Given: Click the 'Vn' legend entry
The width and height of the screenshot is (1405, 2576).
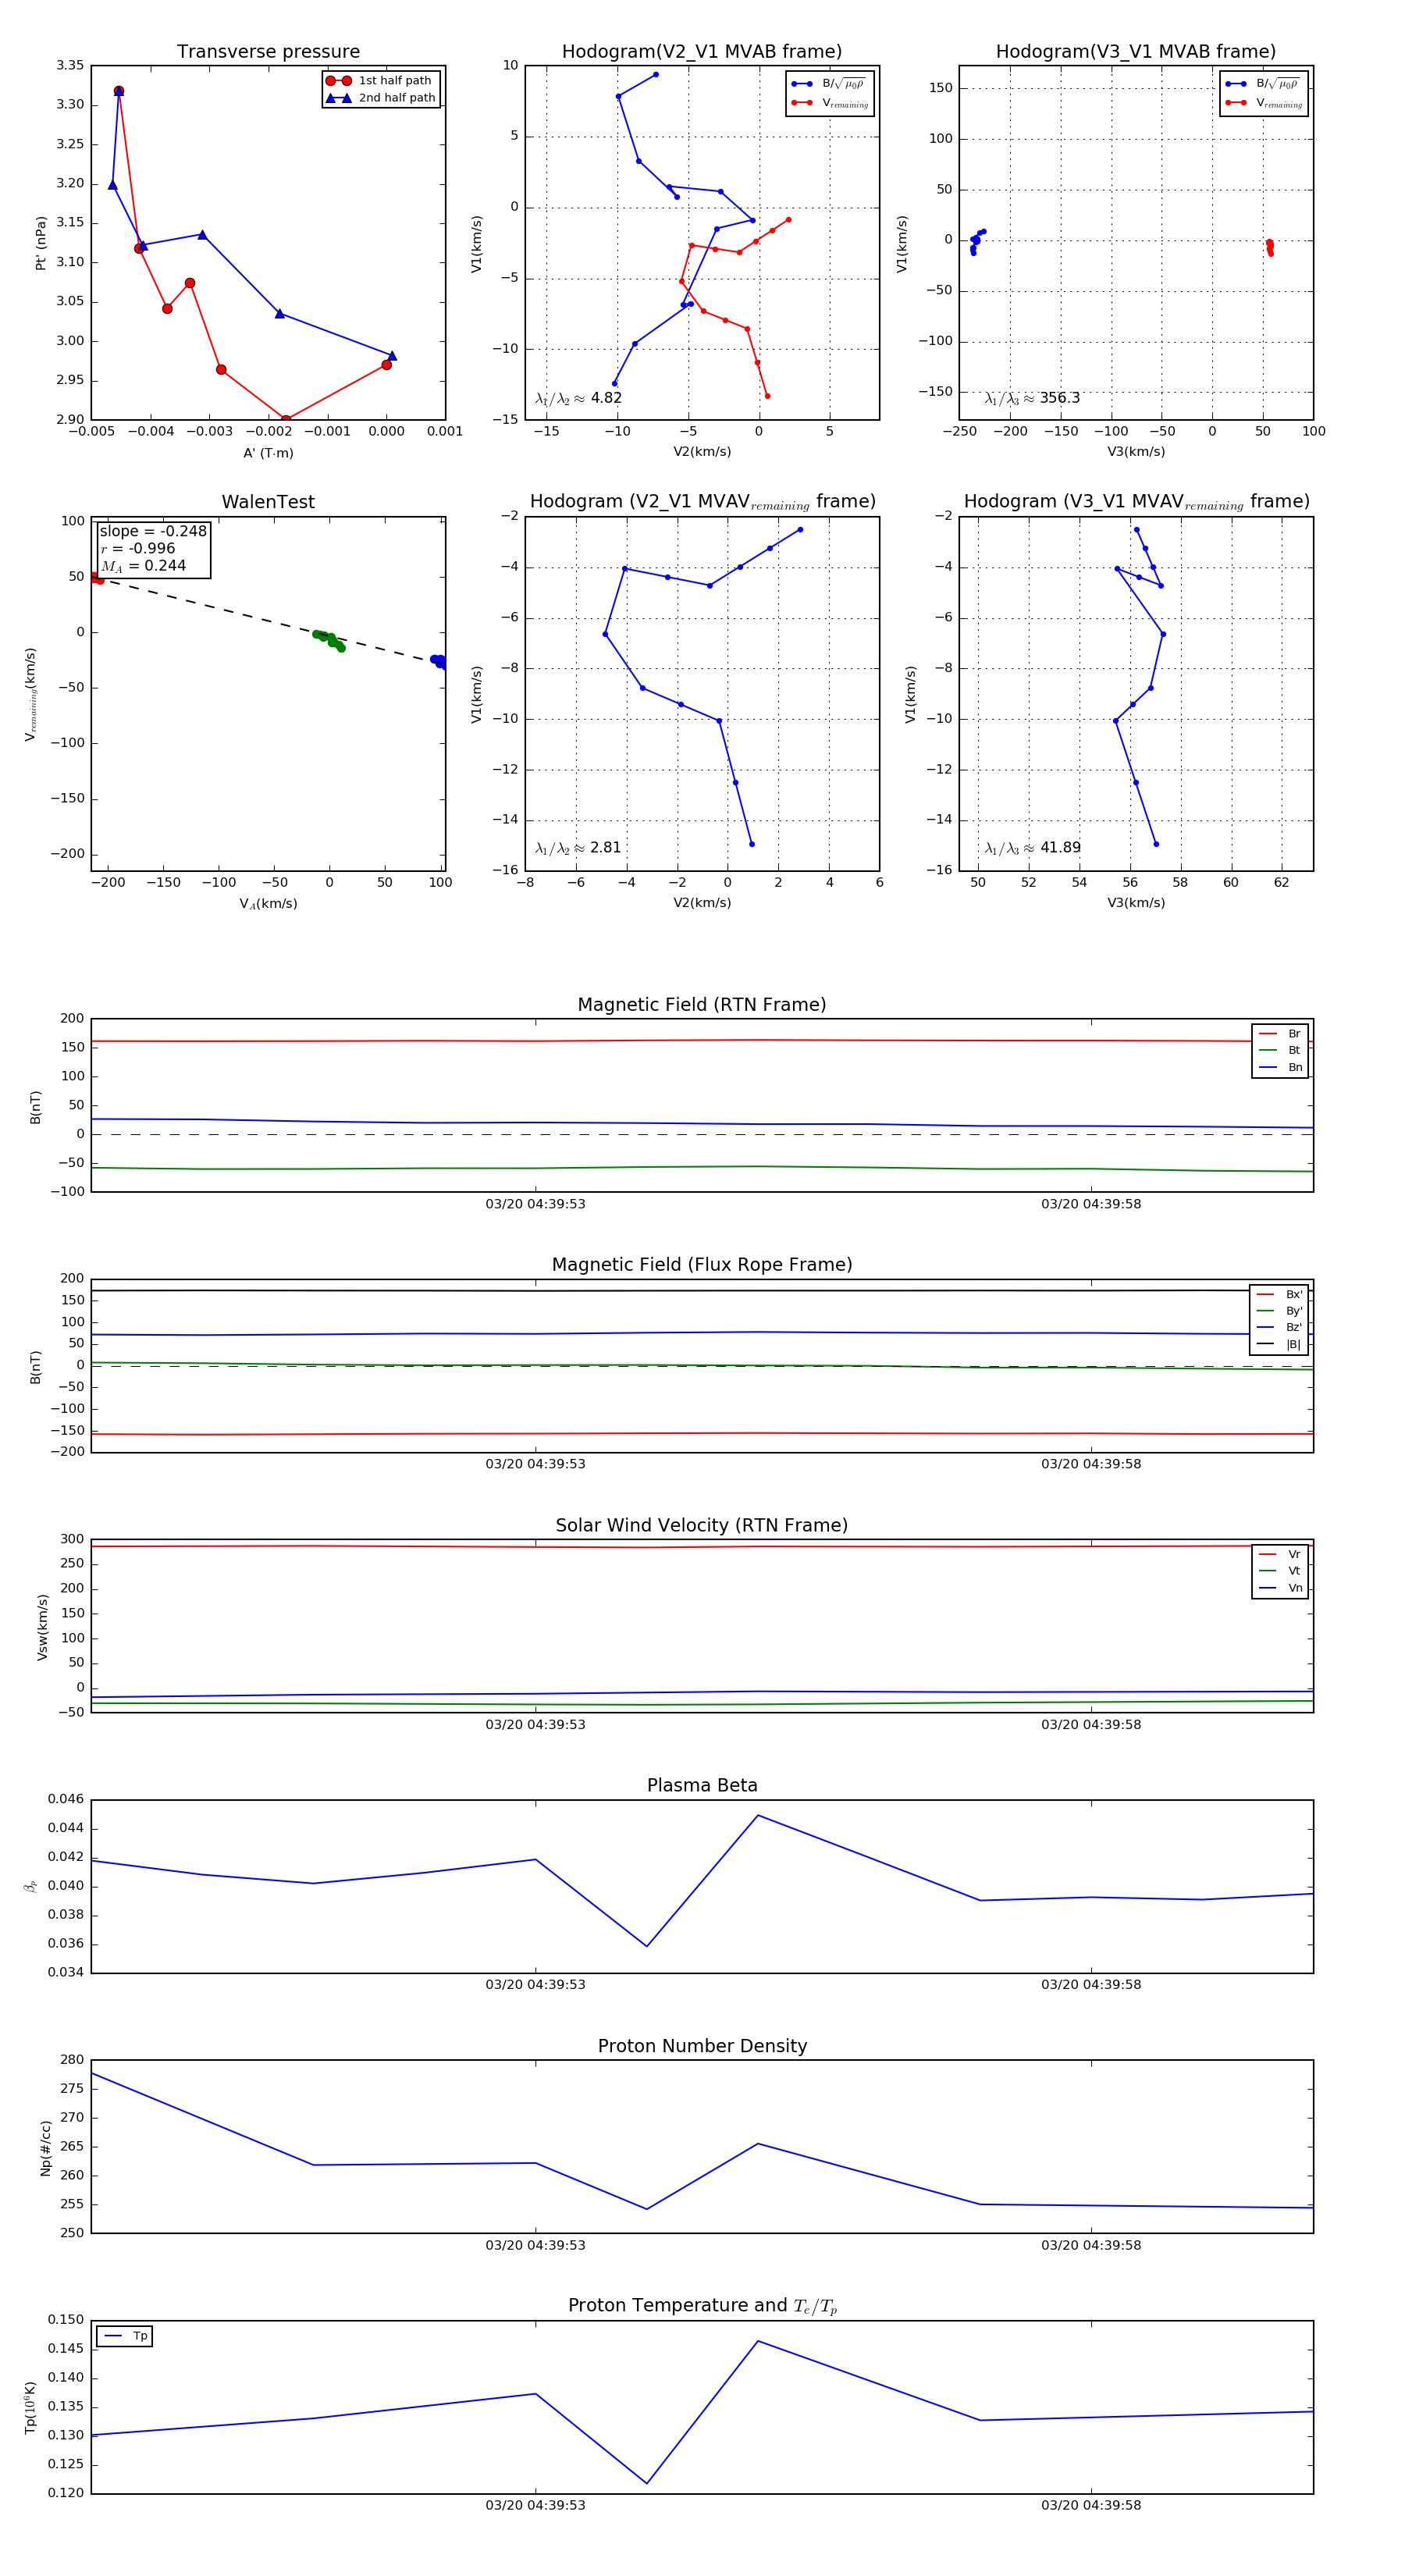Looking at the screenshot, I should click(x=1280, y=1588).
